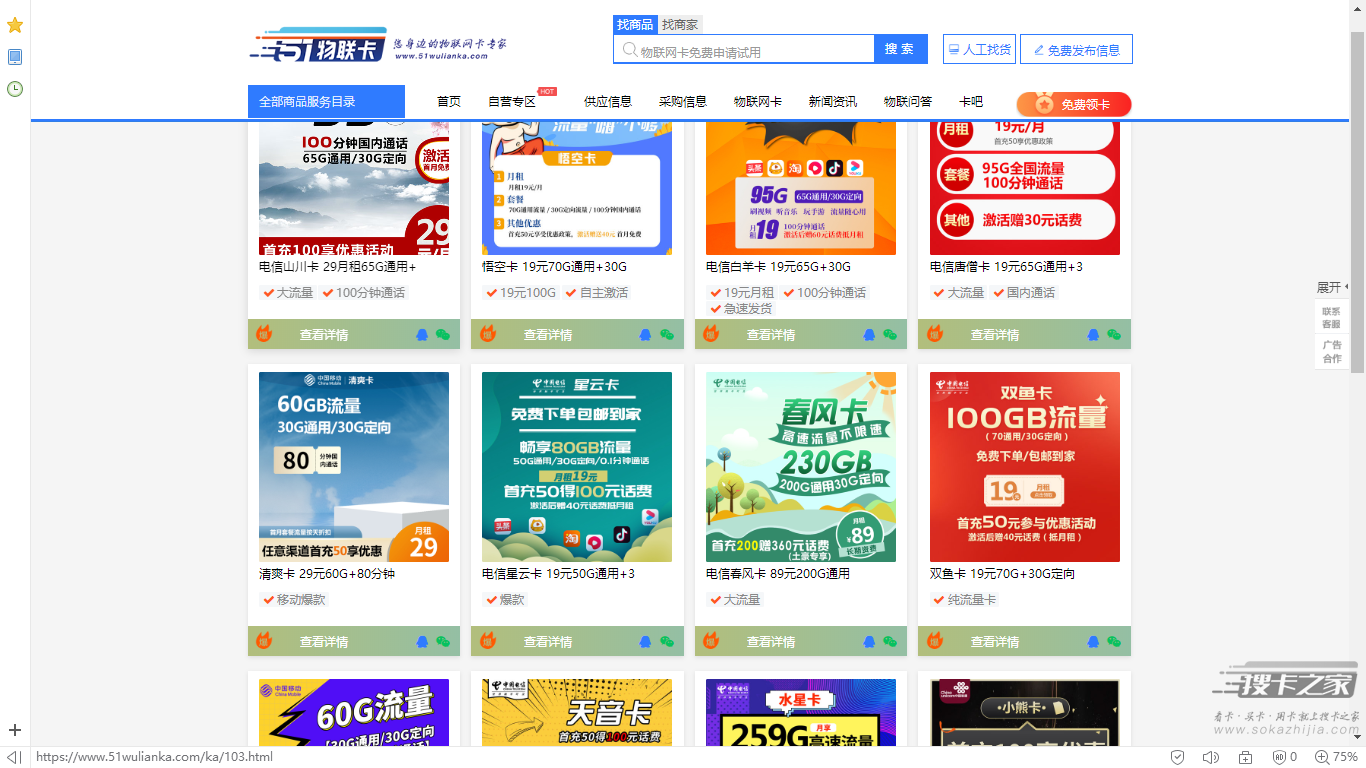The image size is (1366, 768).
Task: Click the 免费发布信息 button
Action: click(x=1076, y=49)
